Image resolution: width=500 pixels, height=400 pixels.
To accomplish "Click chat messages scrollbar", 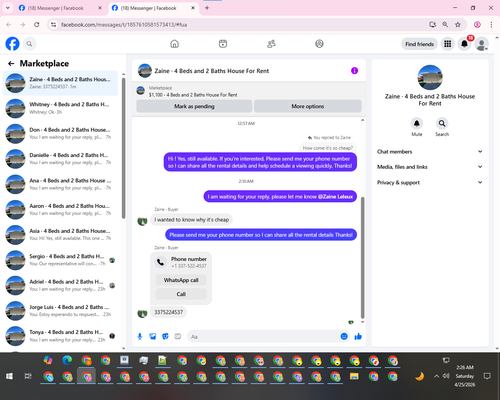I will point(363,258).
